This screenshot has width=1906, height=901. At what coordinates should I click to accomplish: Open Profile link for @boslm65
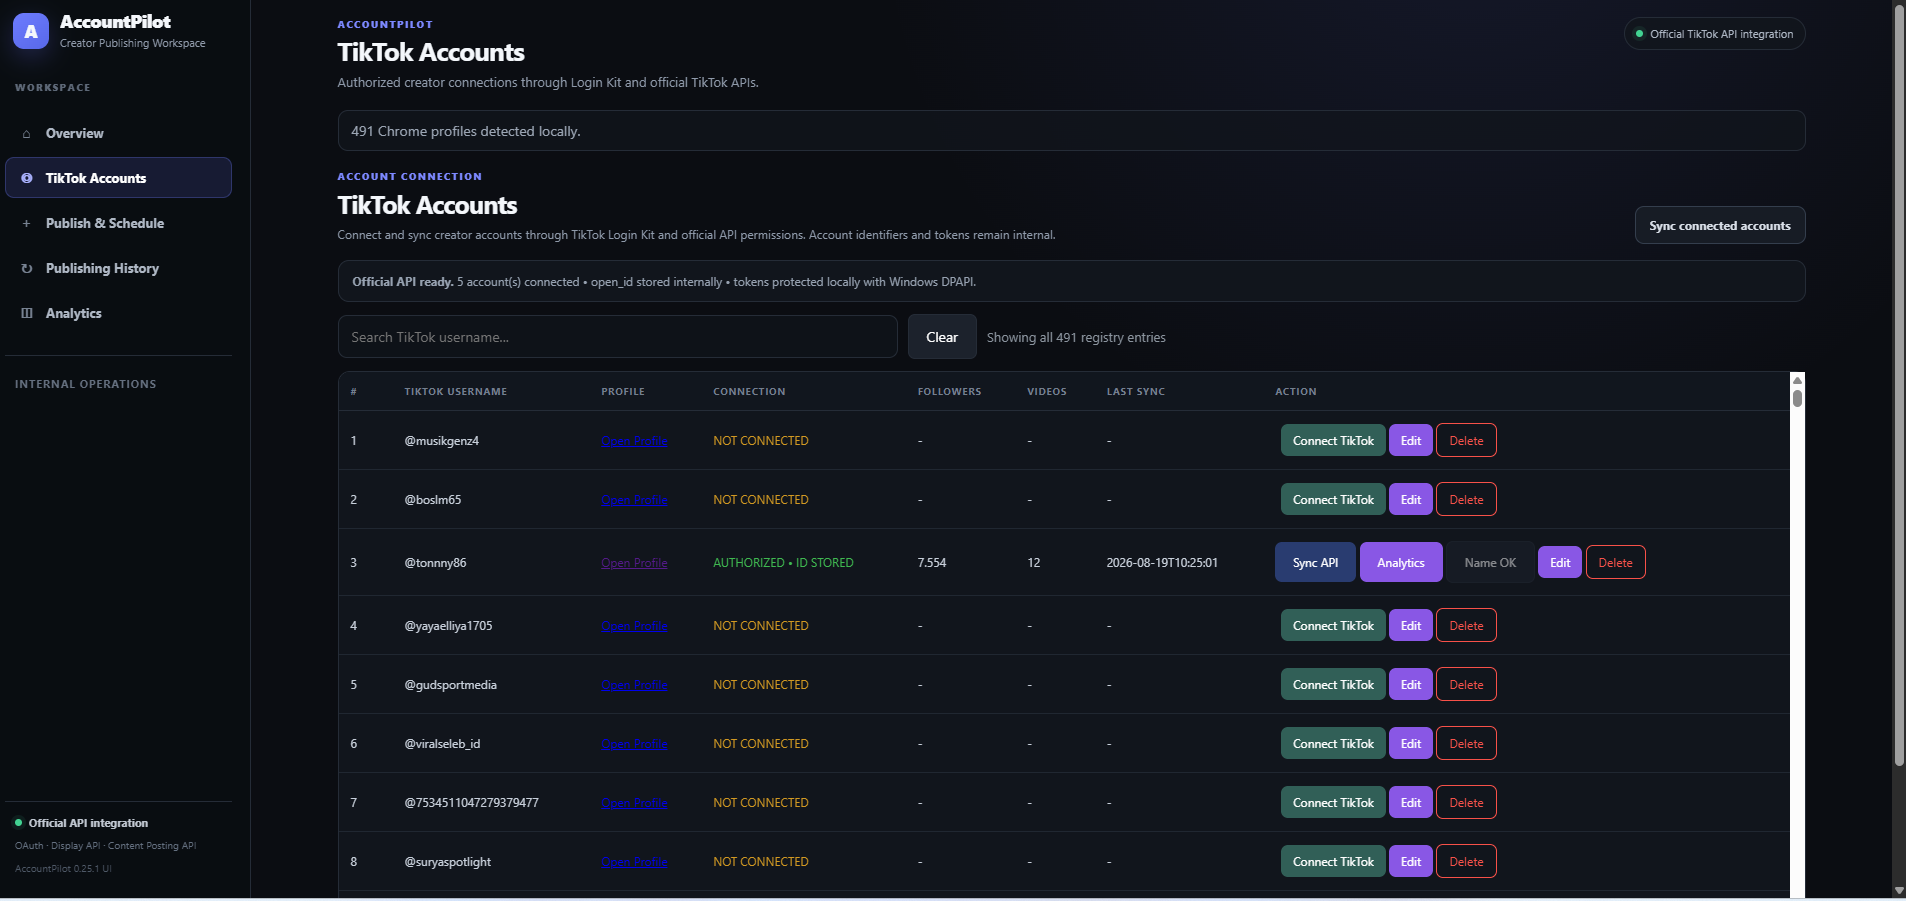point(634,500)
